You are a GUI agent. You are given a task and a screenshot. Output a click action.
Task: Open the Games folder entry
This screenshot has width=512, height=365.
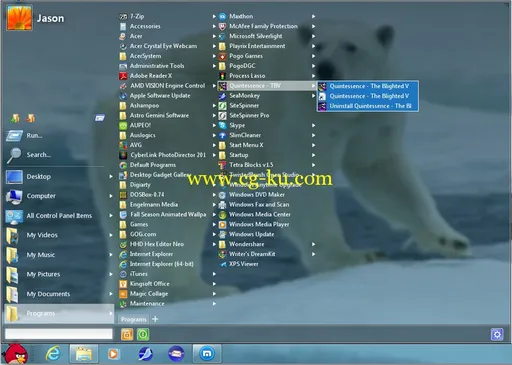click(168, 225)
